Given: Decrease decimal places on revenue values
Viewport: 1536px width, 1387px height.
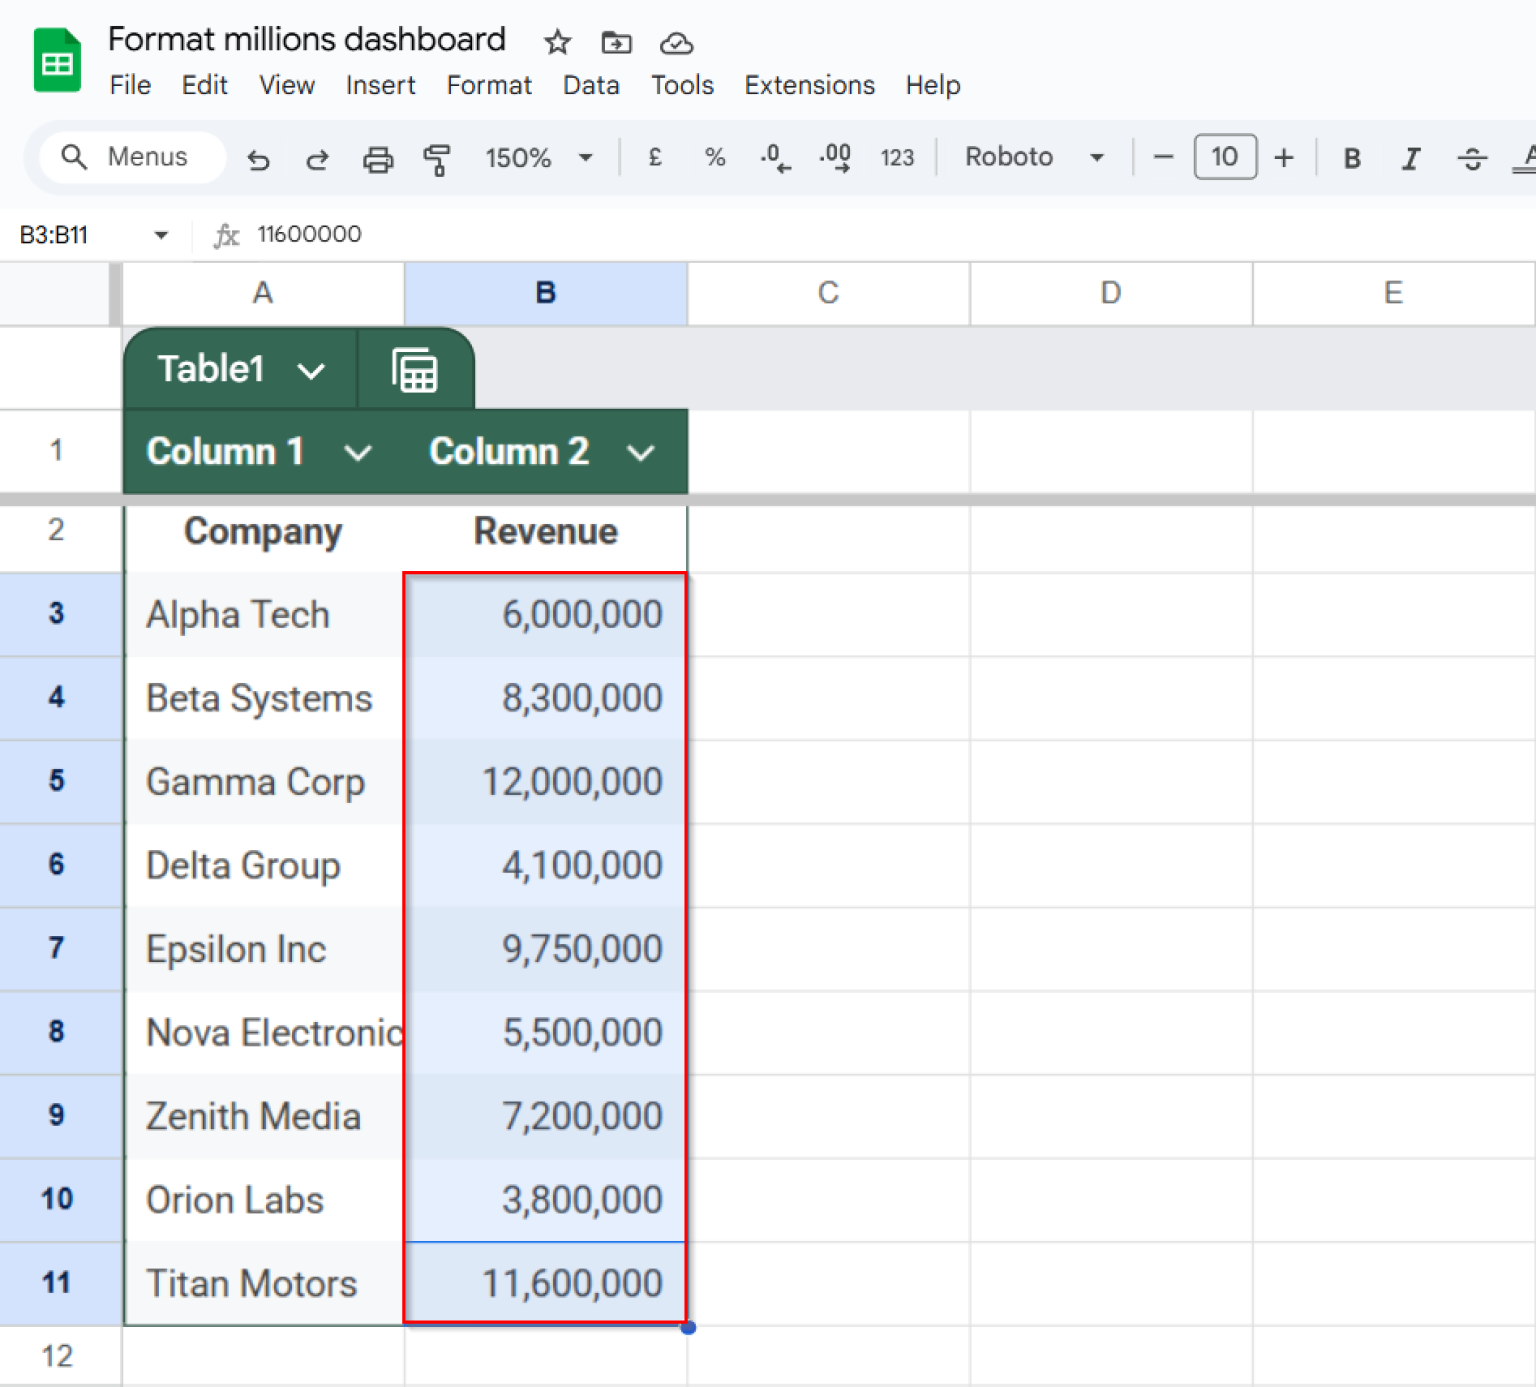Looking at the screenshot, I should tap(775, 157).
